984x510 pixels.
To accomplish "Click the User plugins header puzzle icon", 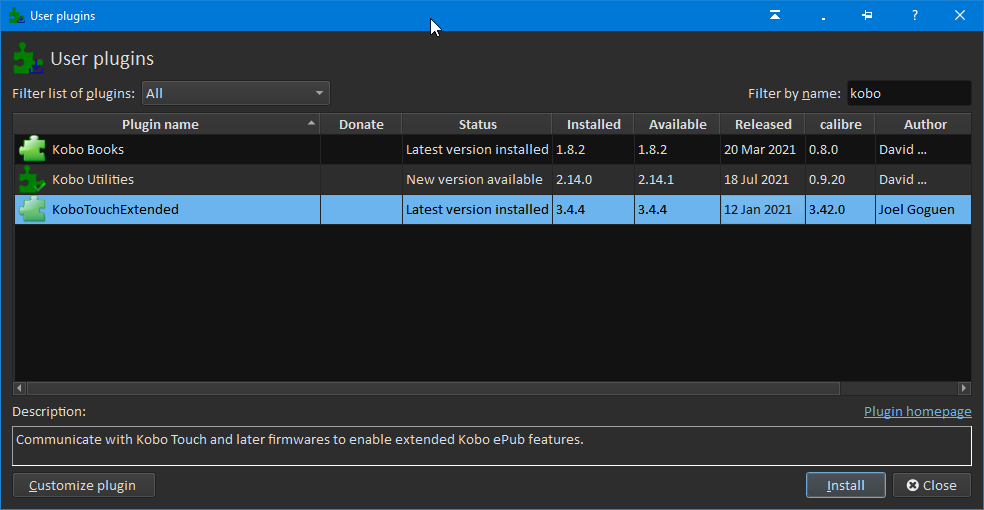I will tap(28, 58).
